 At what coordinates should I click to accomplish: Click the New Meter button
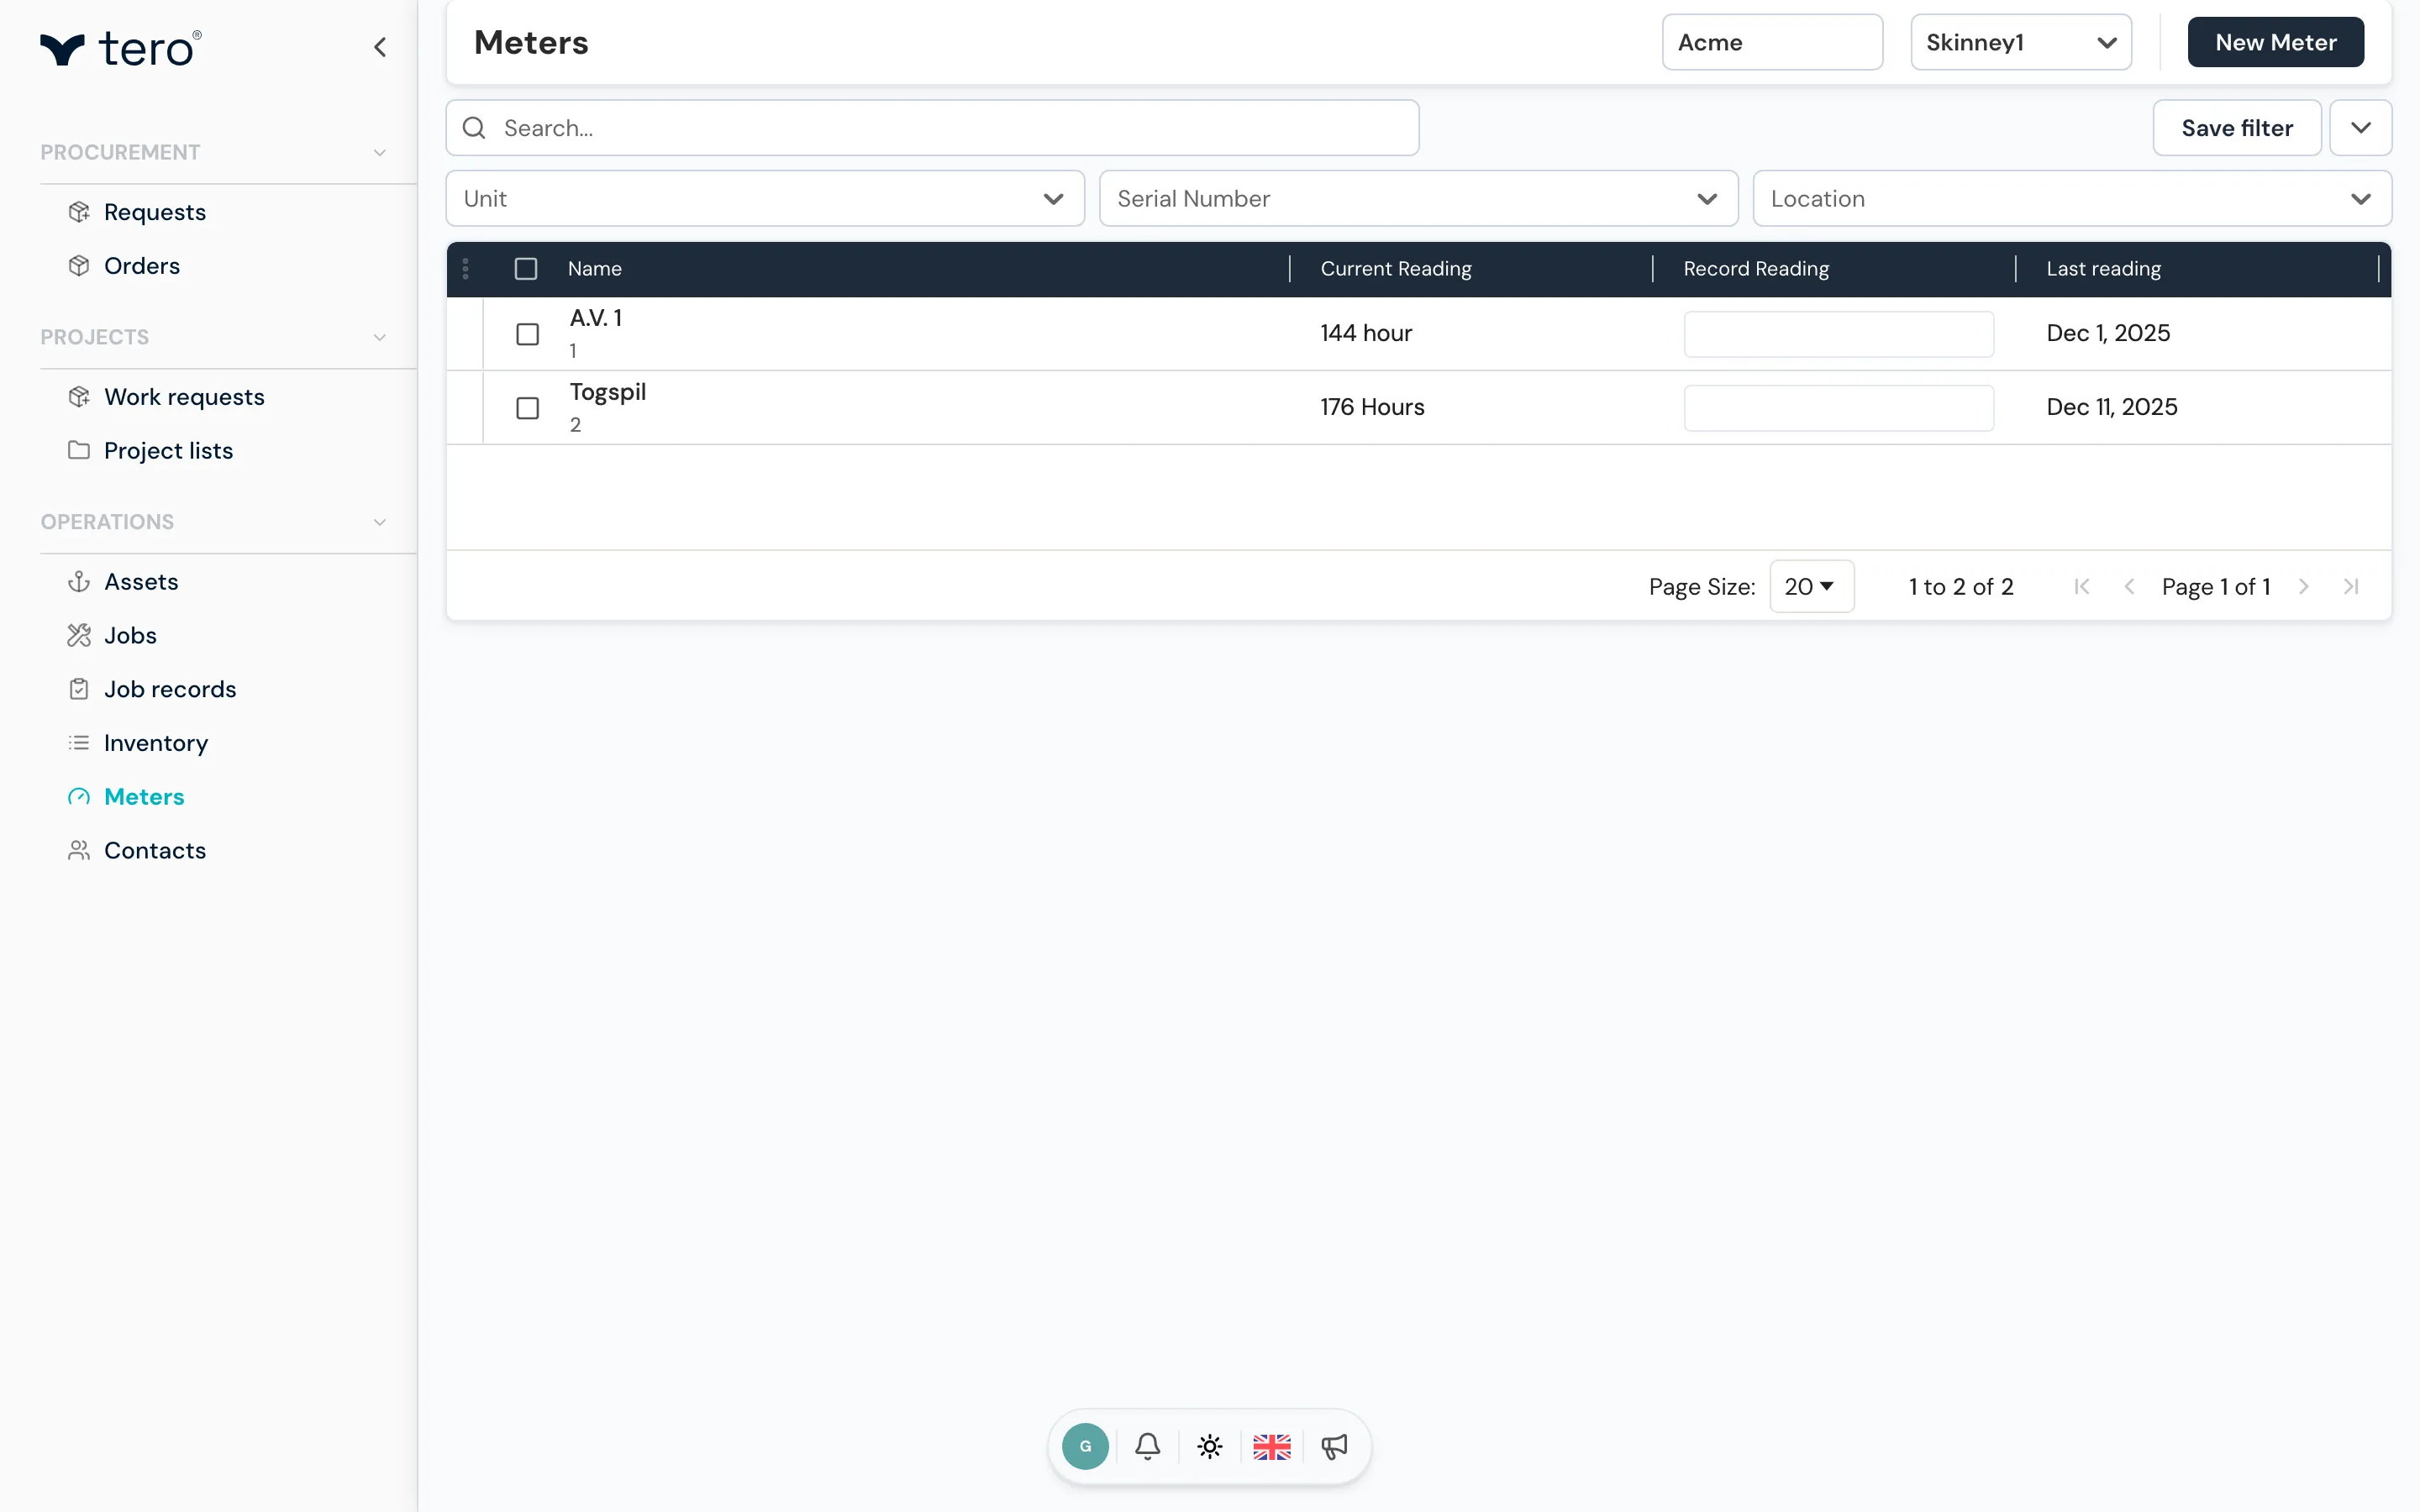[x=2275, y=42]
